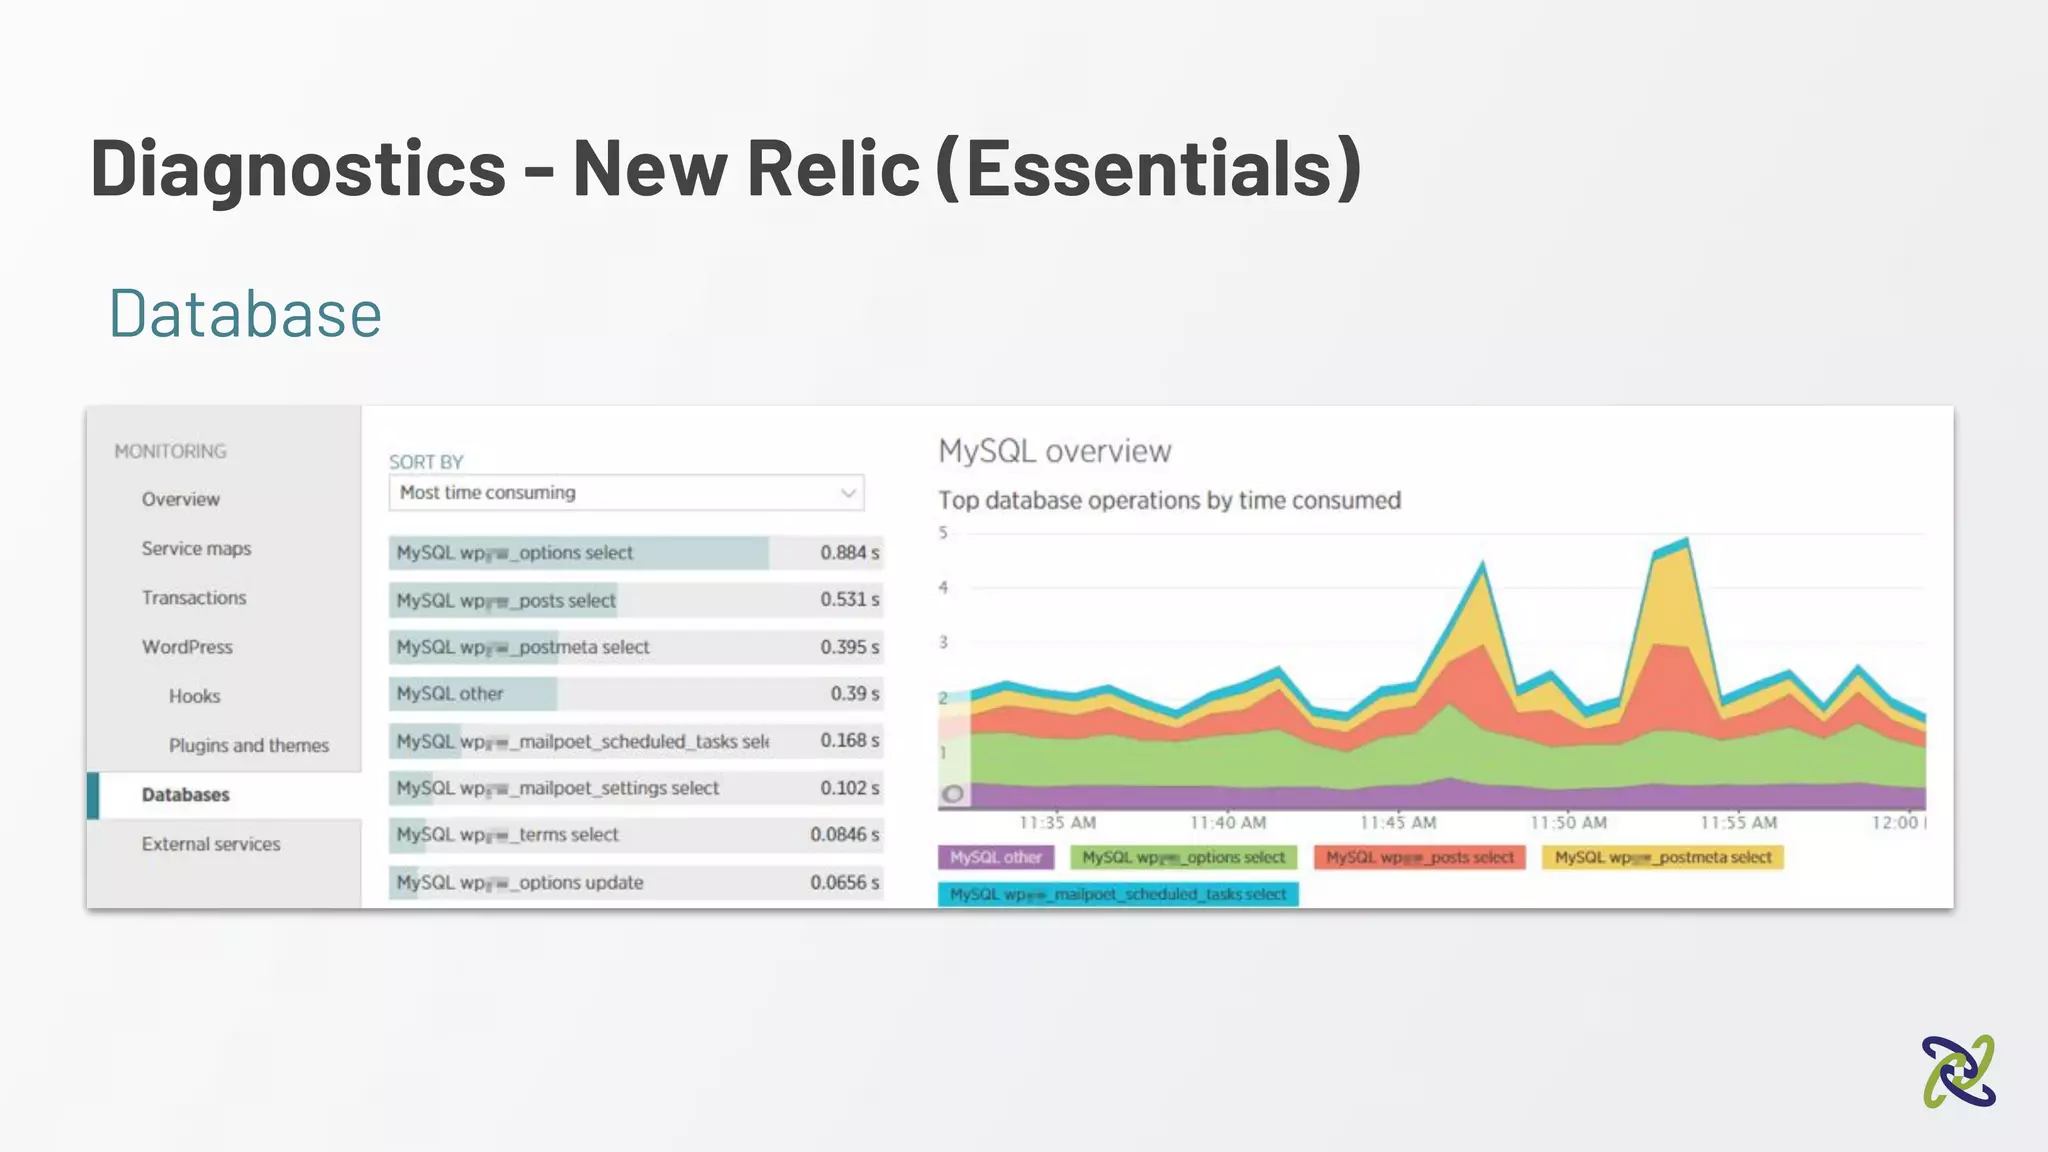Viewport: 2048px width, 1152px height.
Task: Toggle mailpoet_scheduled_tasks blue legend swatch
Action: (x=1118, y=894)
